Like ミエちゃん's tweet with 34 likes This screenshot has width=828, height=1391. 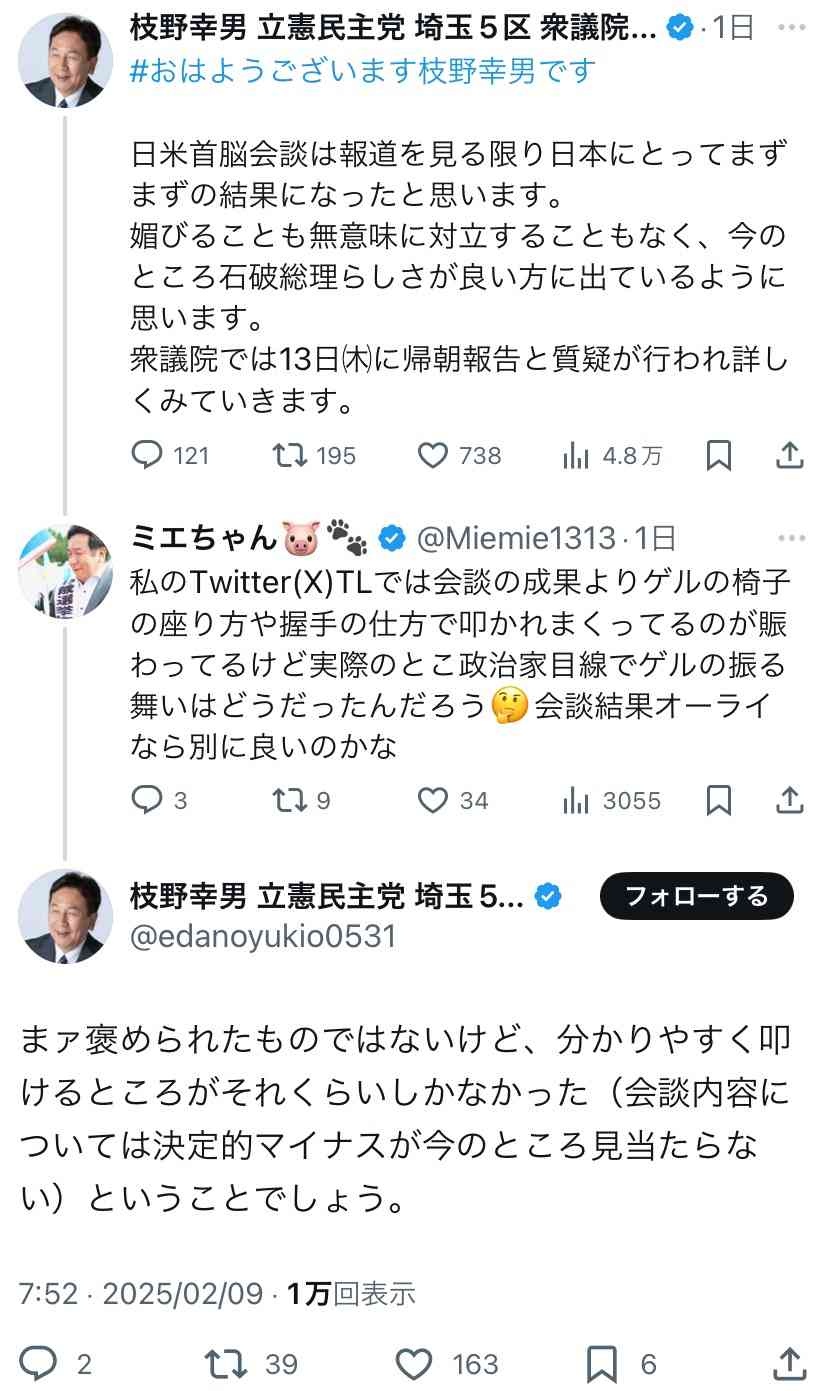(x=432, y=800)
